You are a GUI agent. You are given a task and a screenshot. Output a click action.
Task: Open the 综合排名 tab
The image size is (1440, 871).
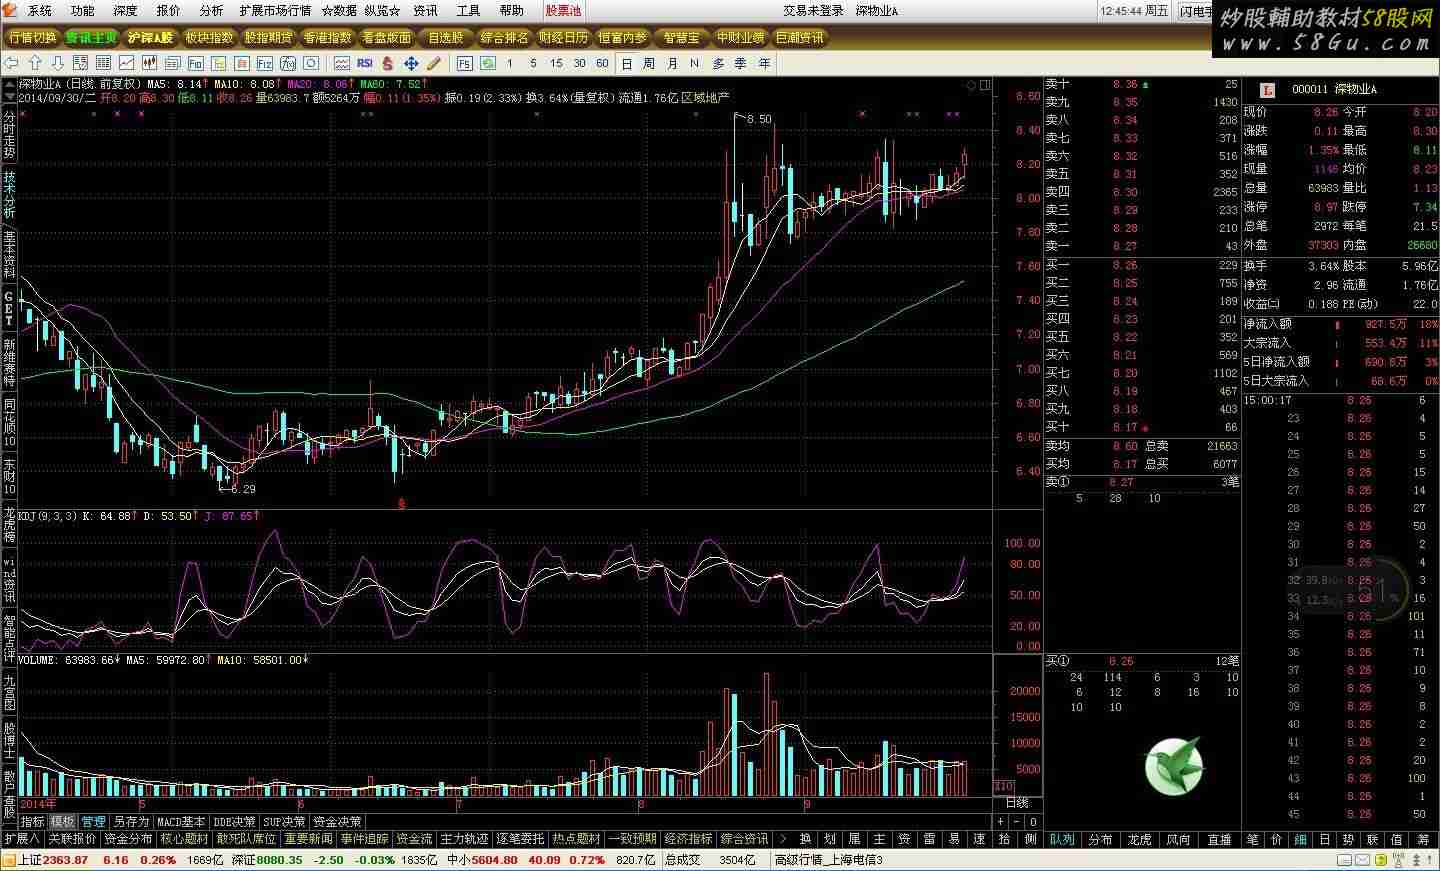(x=504, y=38)
